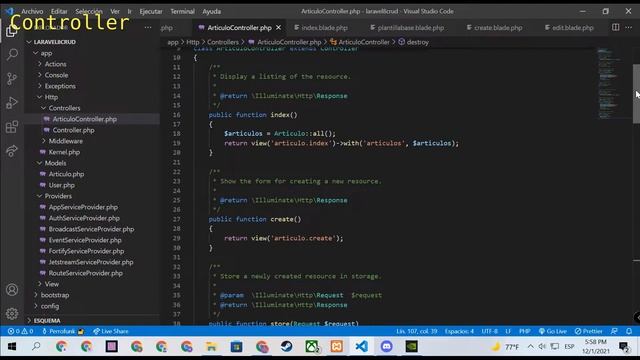The height and width of the screenshot is (360, 640).
Task: Open Steam from the taskbar
Action: [287, 347]
